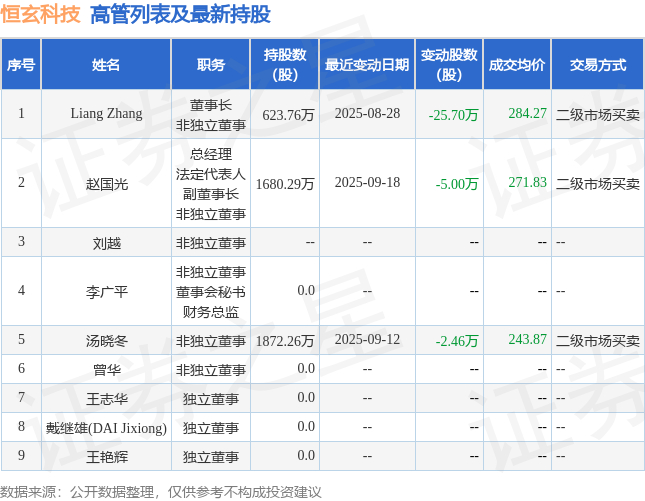
Task: Click the holding value 1872.26万
Action: pyautogui.click(x=285, y=341)
